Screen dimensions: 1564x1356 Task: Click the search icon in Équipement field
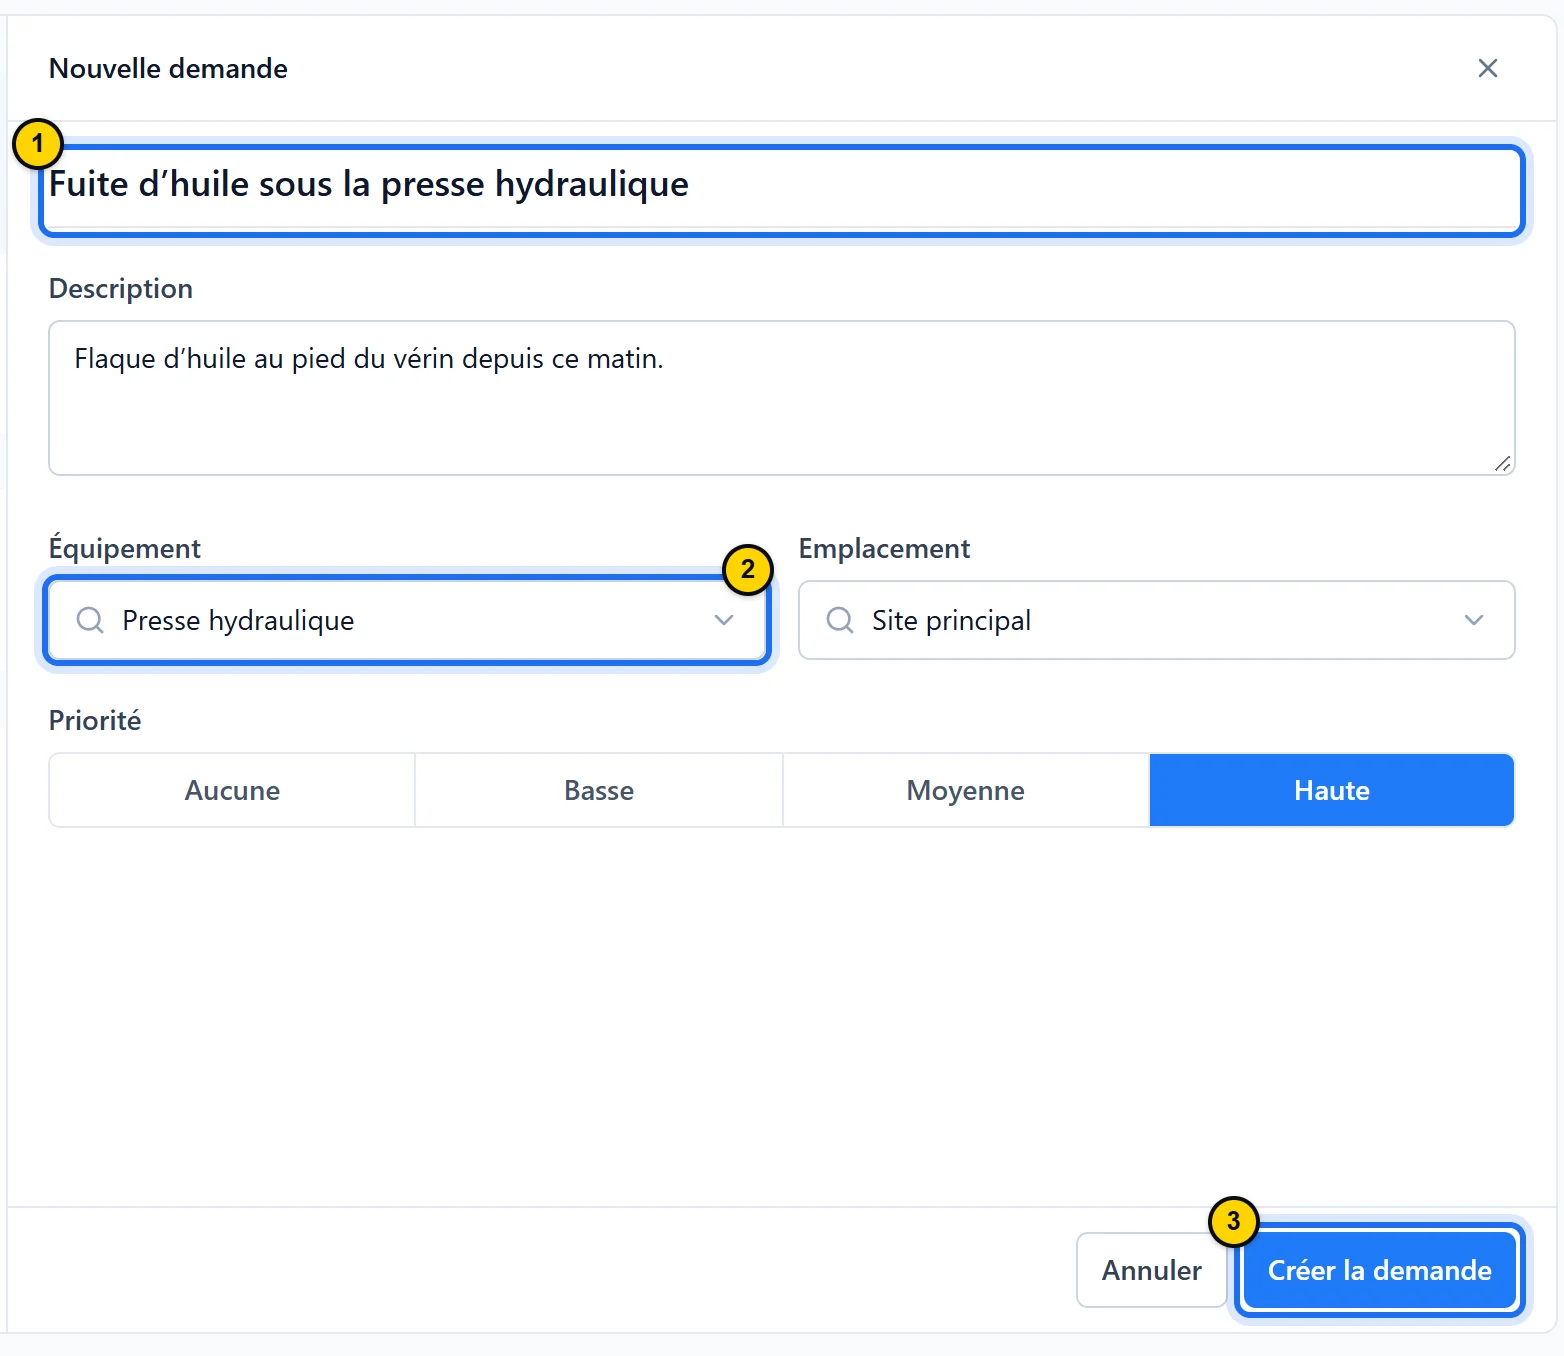(90, 620)
